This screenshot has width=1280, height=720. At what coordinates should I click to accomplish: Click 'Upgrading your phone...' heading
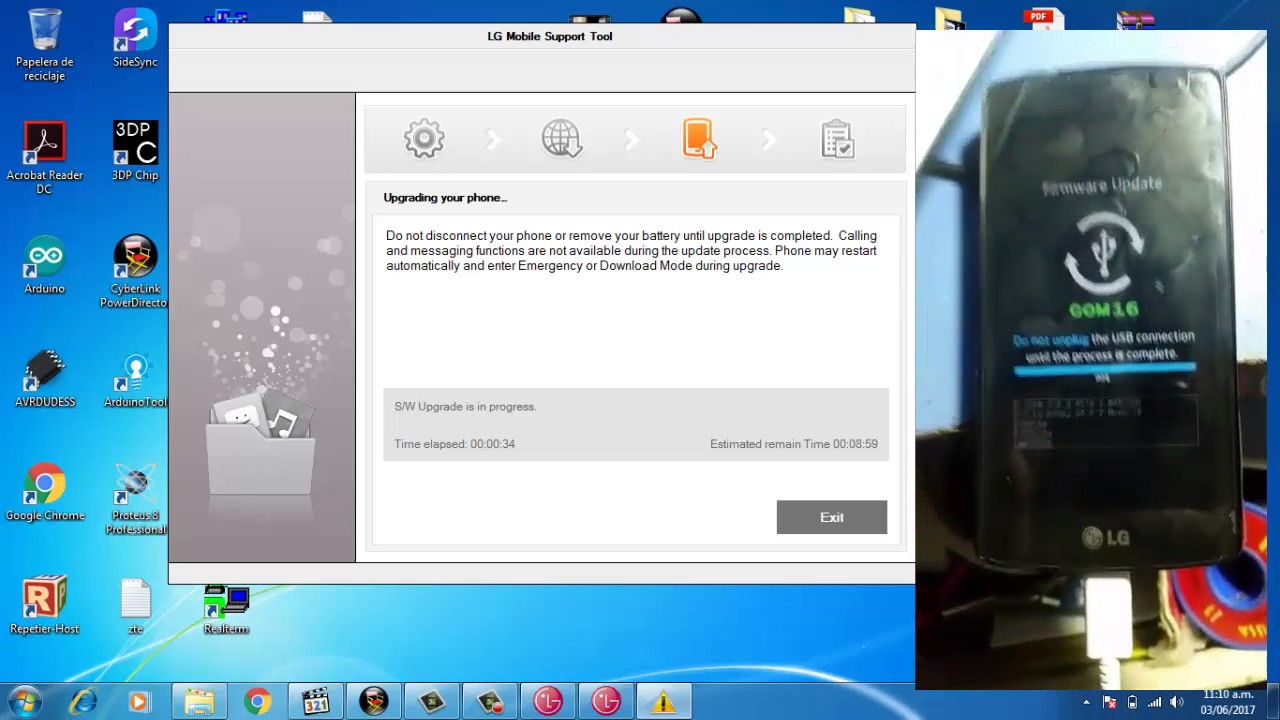445,197
